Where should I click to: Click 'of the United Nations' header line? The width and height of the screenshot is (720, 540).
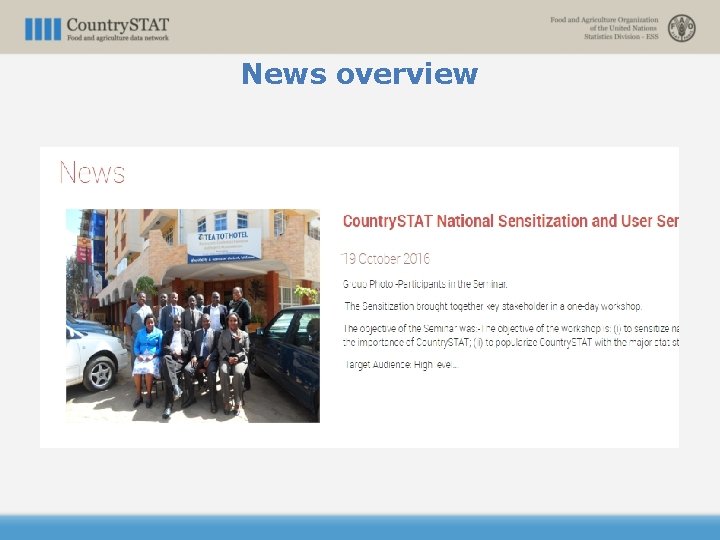624,28
